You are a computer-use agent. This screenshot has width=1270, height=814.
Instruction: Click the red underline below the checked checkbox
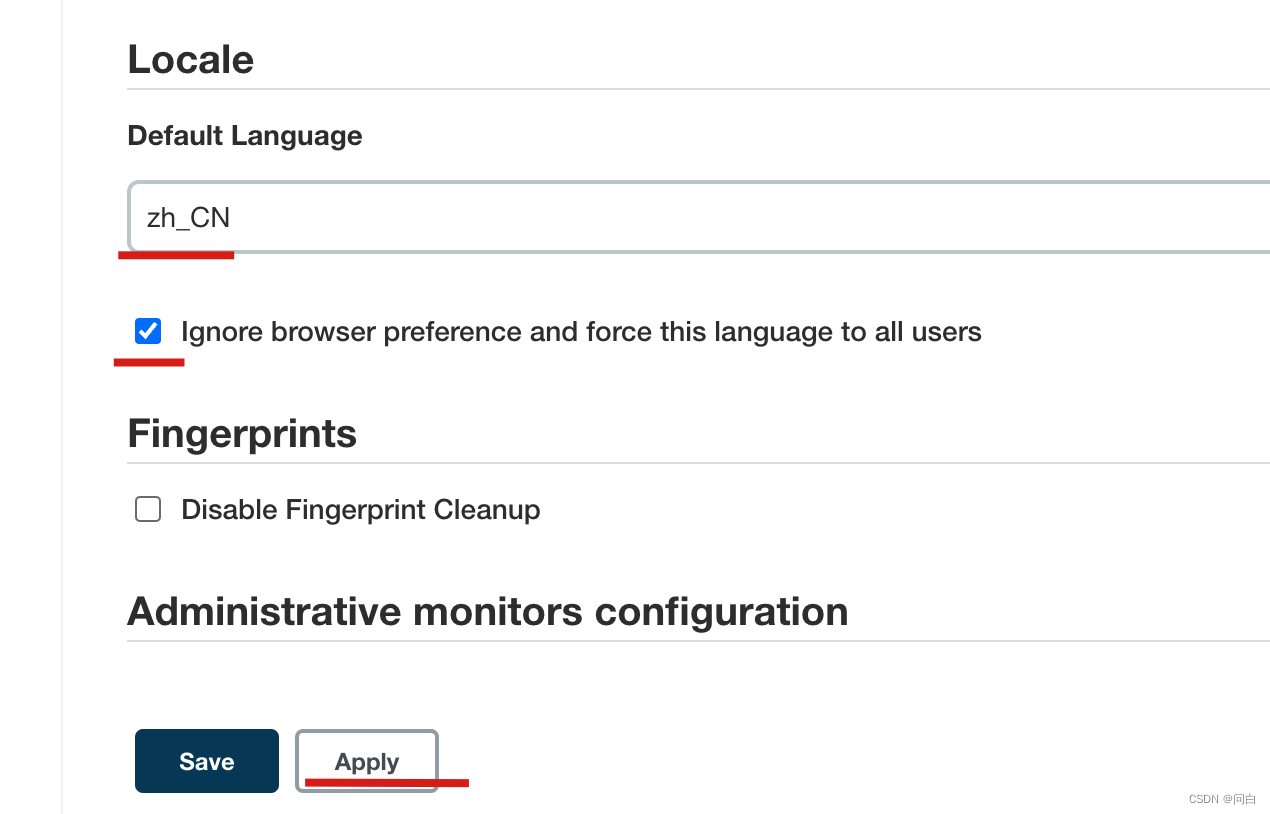tap(149, 362)
